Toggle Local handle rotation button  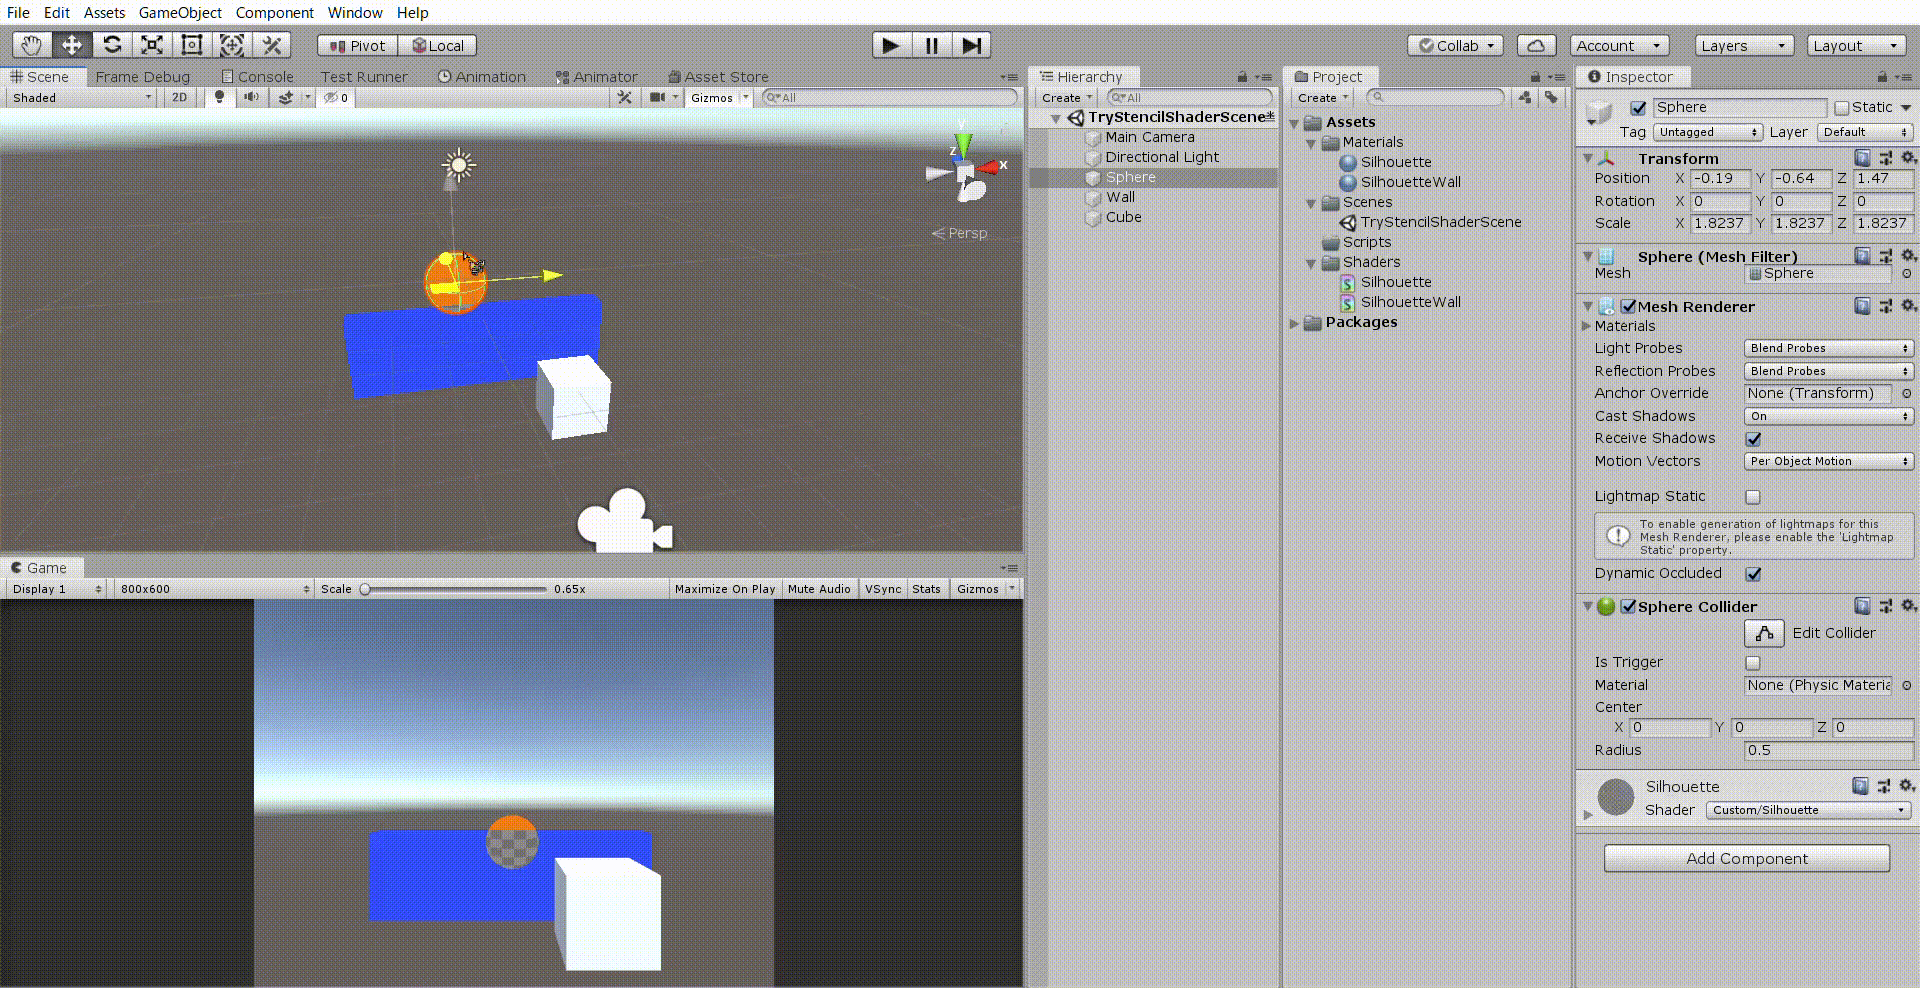tap(438, 46)
